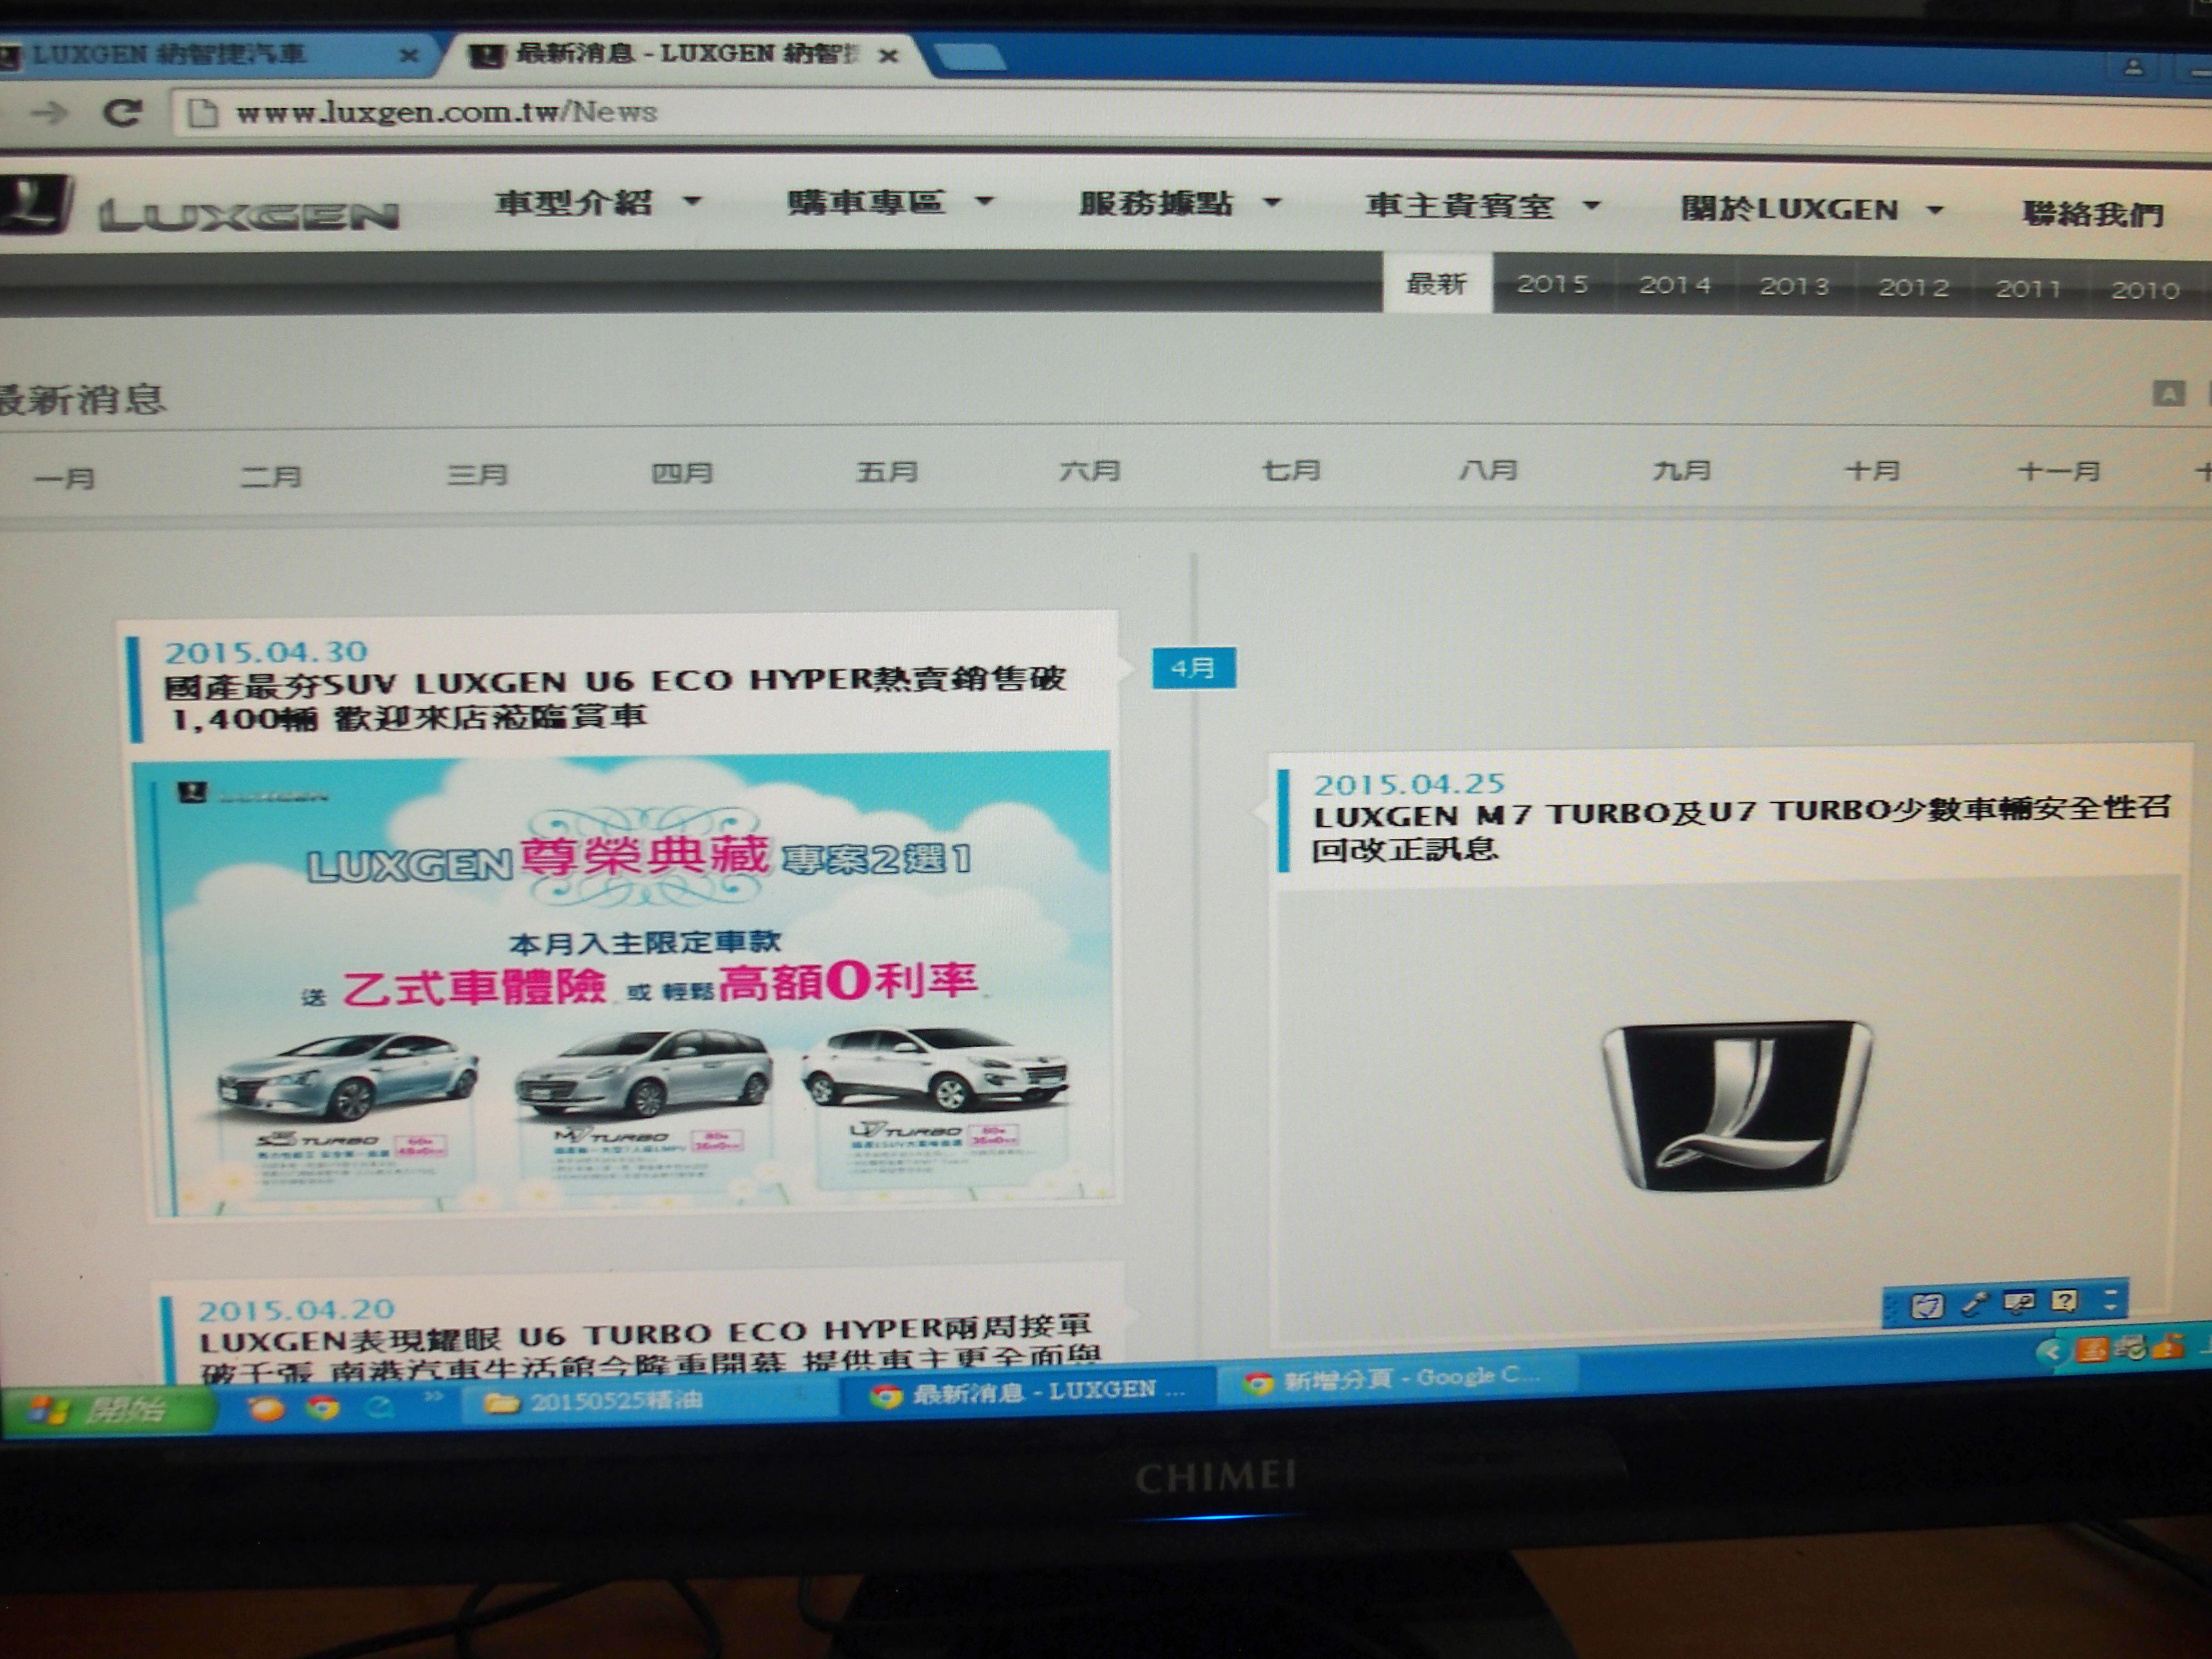Switch to 最新消息 - LUXGEN taskbar window

(x=1030, y=1392)
